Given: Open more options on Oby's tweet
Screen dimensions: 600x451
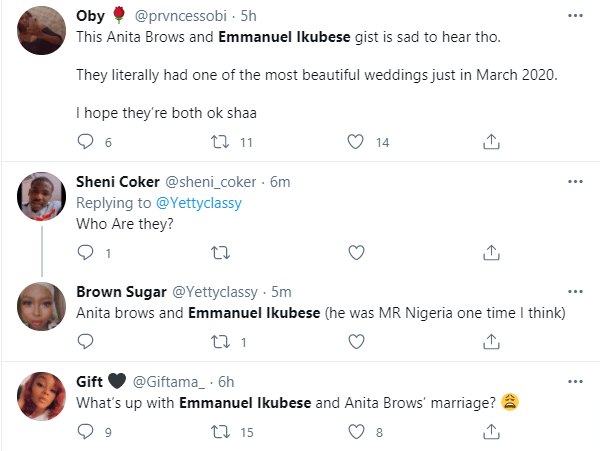Looking at the screenshot, I should (x=575, y=16).
